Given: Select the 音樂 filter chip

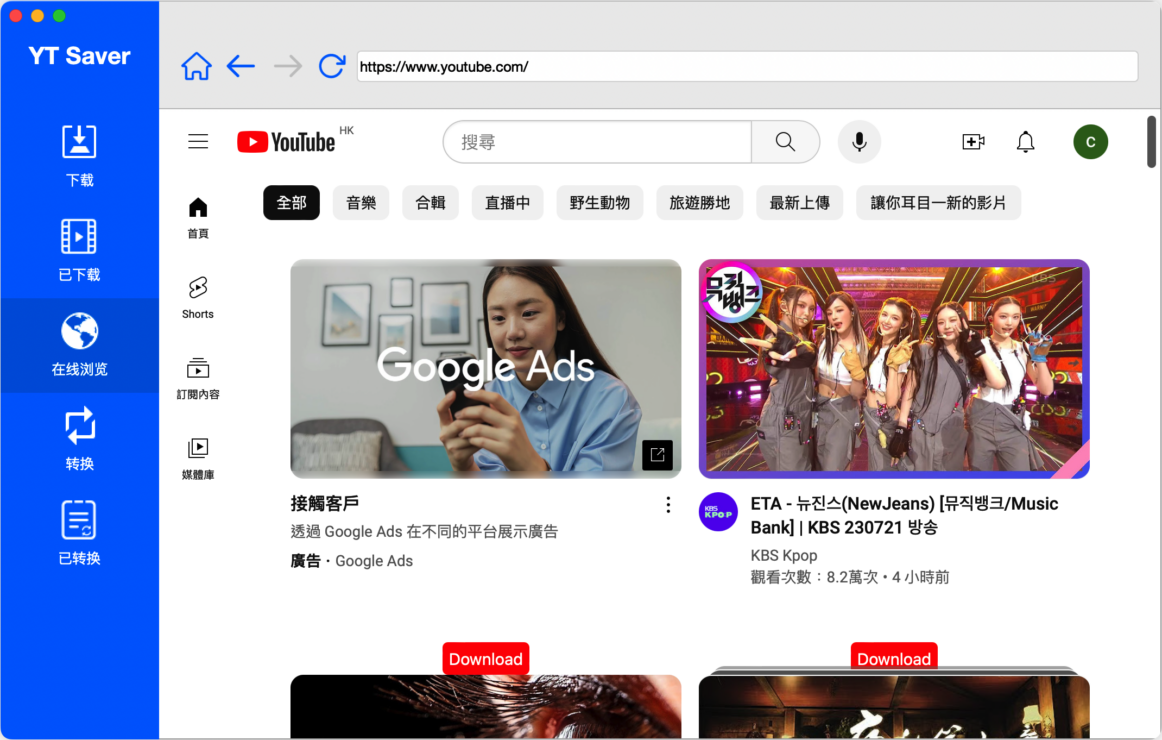Looking at the screenshot, I should point(361,203).
